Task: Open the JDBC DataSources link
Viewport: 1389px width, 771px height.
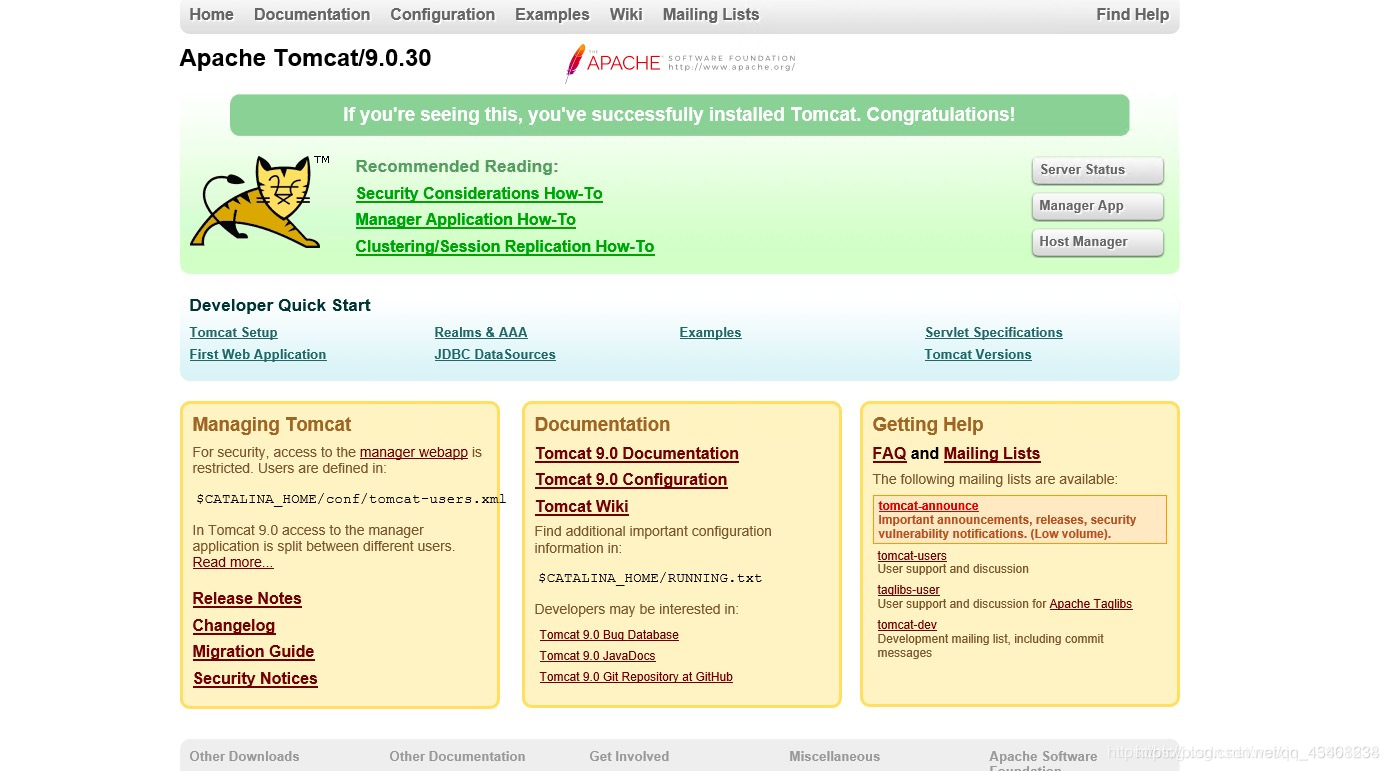Action: (x=495, y=354)
